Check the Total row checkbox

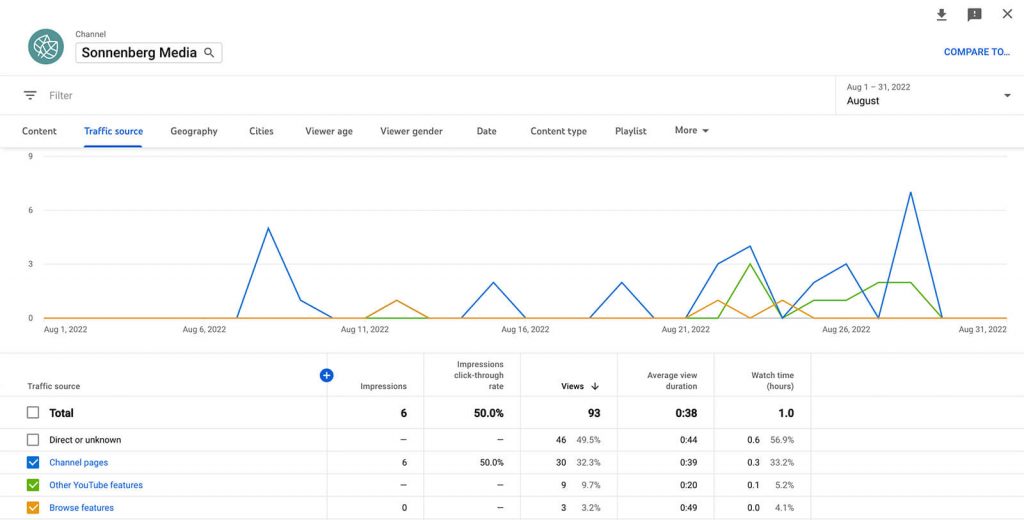pos(33,413)
